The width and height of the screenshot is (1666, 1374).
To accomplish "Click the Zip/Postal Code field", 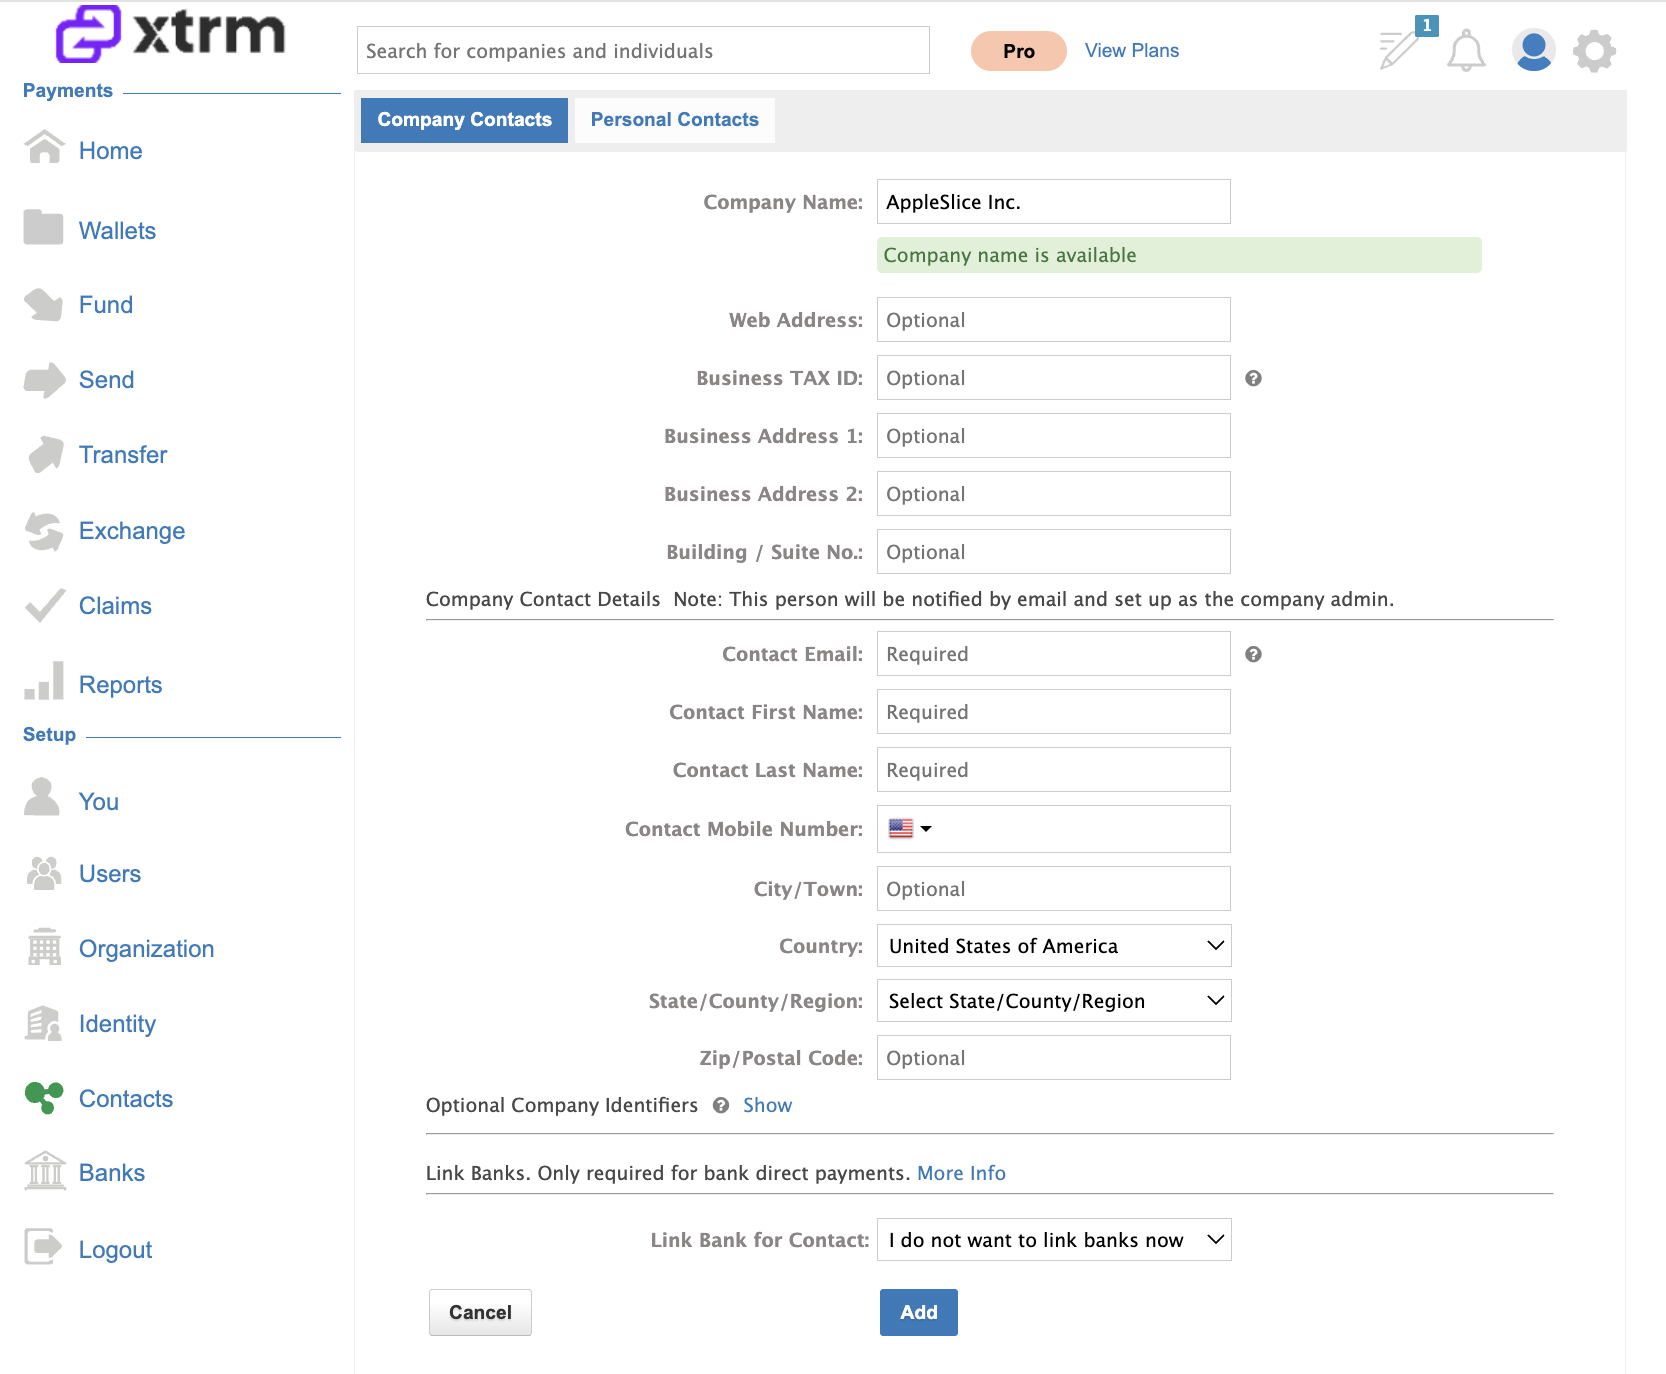I will [x=1054, y=1058].
